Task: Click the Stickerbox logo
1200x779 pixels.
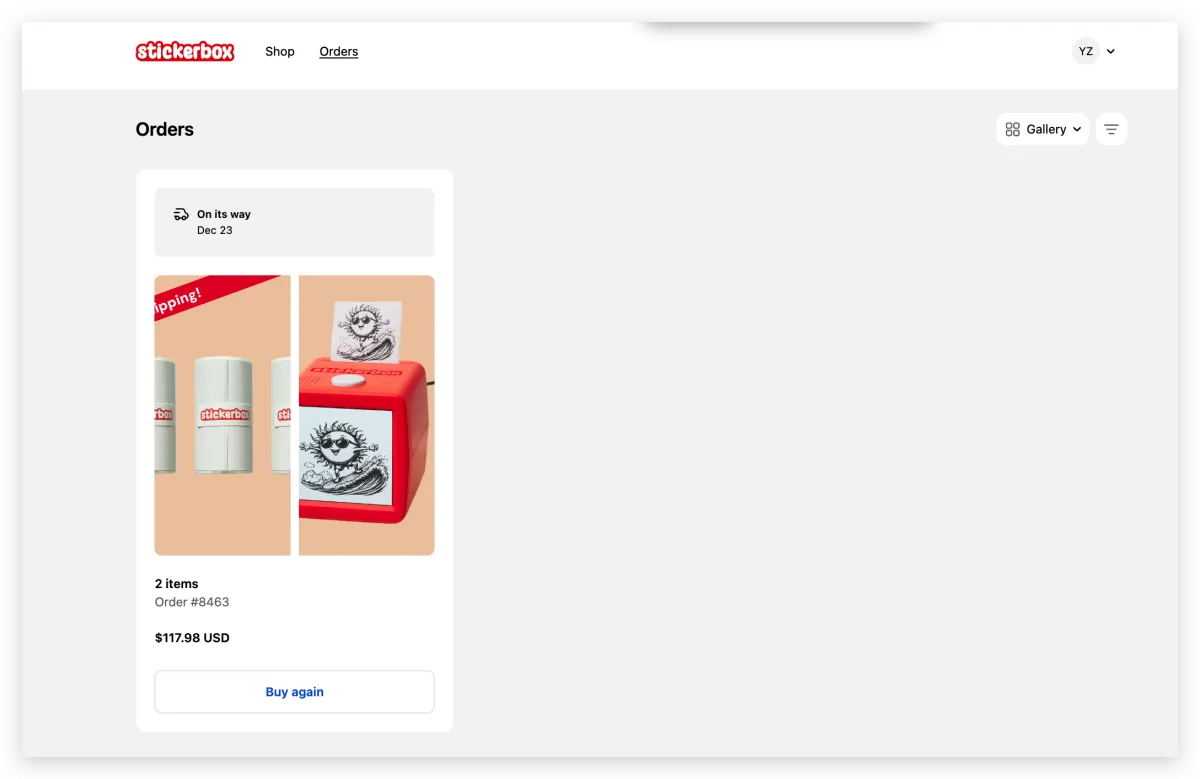Action: 185,51
